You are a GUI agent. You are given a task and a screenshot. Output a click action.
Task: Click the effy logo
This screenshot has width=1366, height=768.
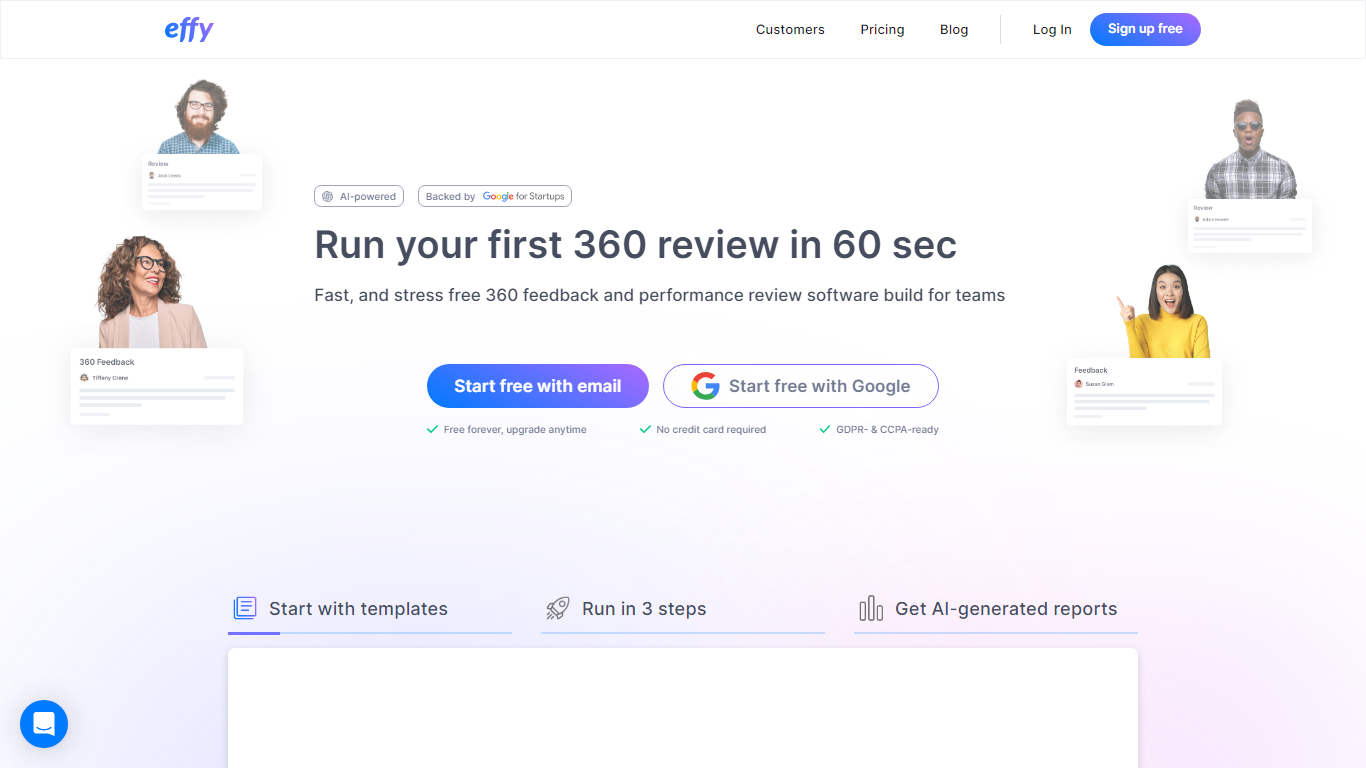(x=188, y=30)
